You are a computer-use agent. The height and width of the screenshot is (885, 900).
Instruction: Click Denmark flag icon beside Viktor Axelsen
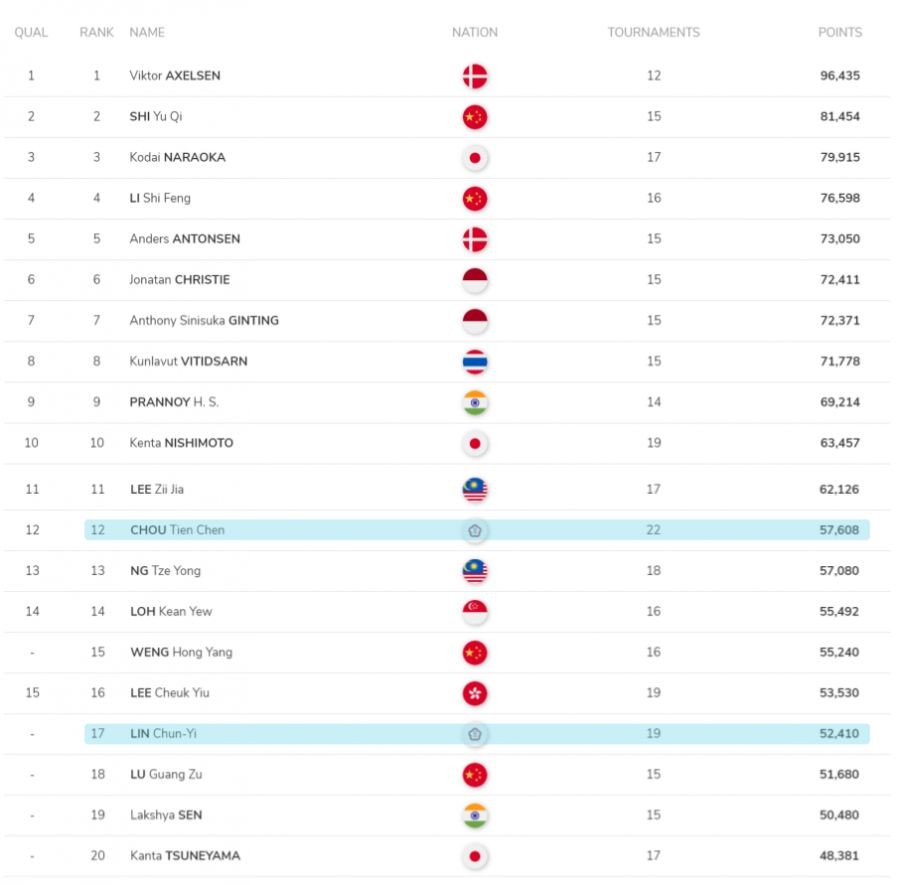[x=474, y=76]
